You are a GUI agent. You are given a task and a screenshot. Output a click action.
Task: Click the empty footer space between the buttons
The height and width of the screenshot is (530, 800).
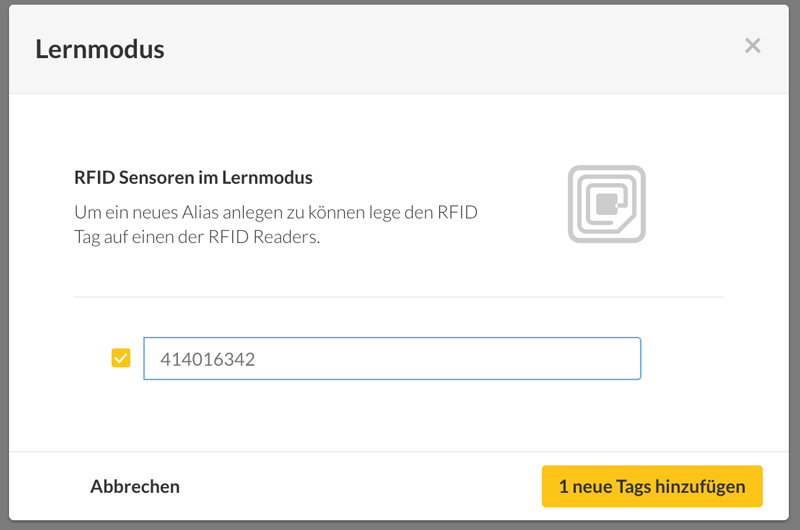tap(360, 487)
